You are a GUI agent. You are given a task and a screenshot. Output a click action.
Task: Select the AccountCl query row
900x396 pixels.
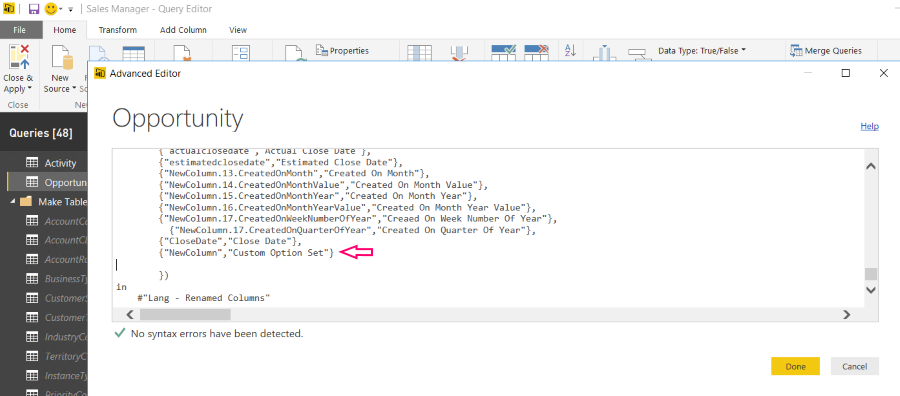pyautogui.click(x=48, y=240)
